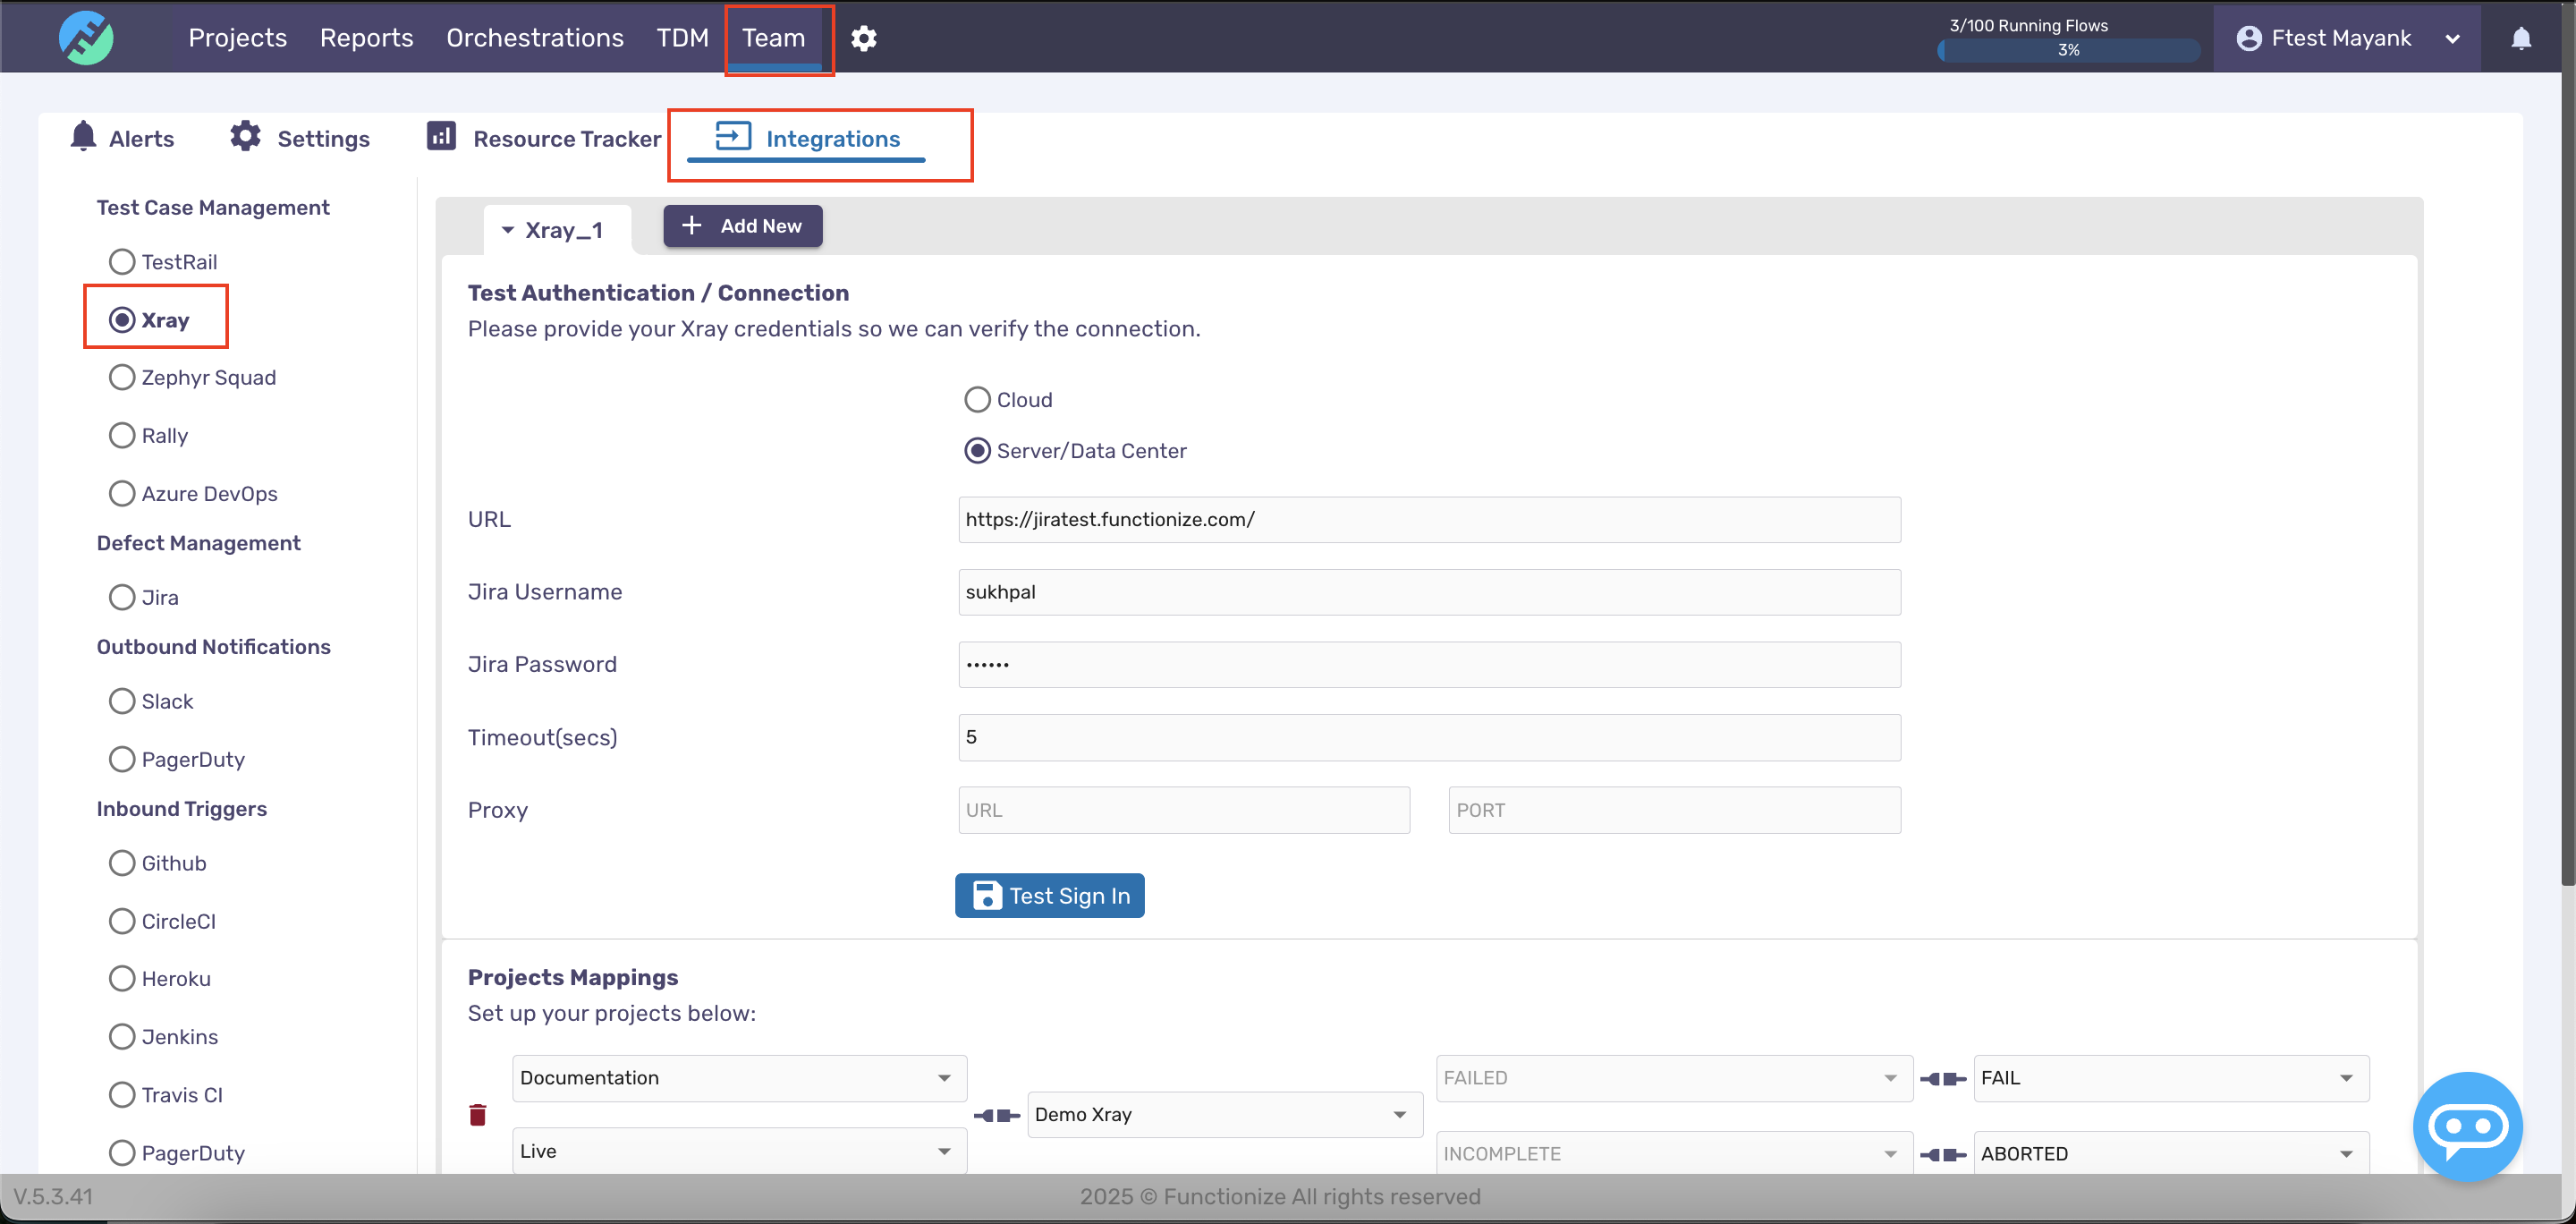The image size is (2576, 1224).
Task: Click the Resource Tracker chart icon
Action: pos(441,135)
